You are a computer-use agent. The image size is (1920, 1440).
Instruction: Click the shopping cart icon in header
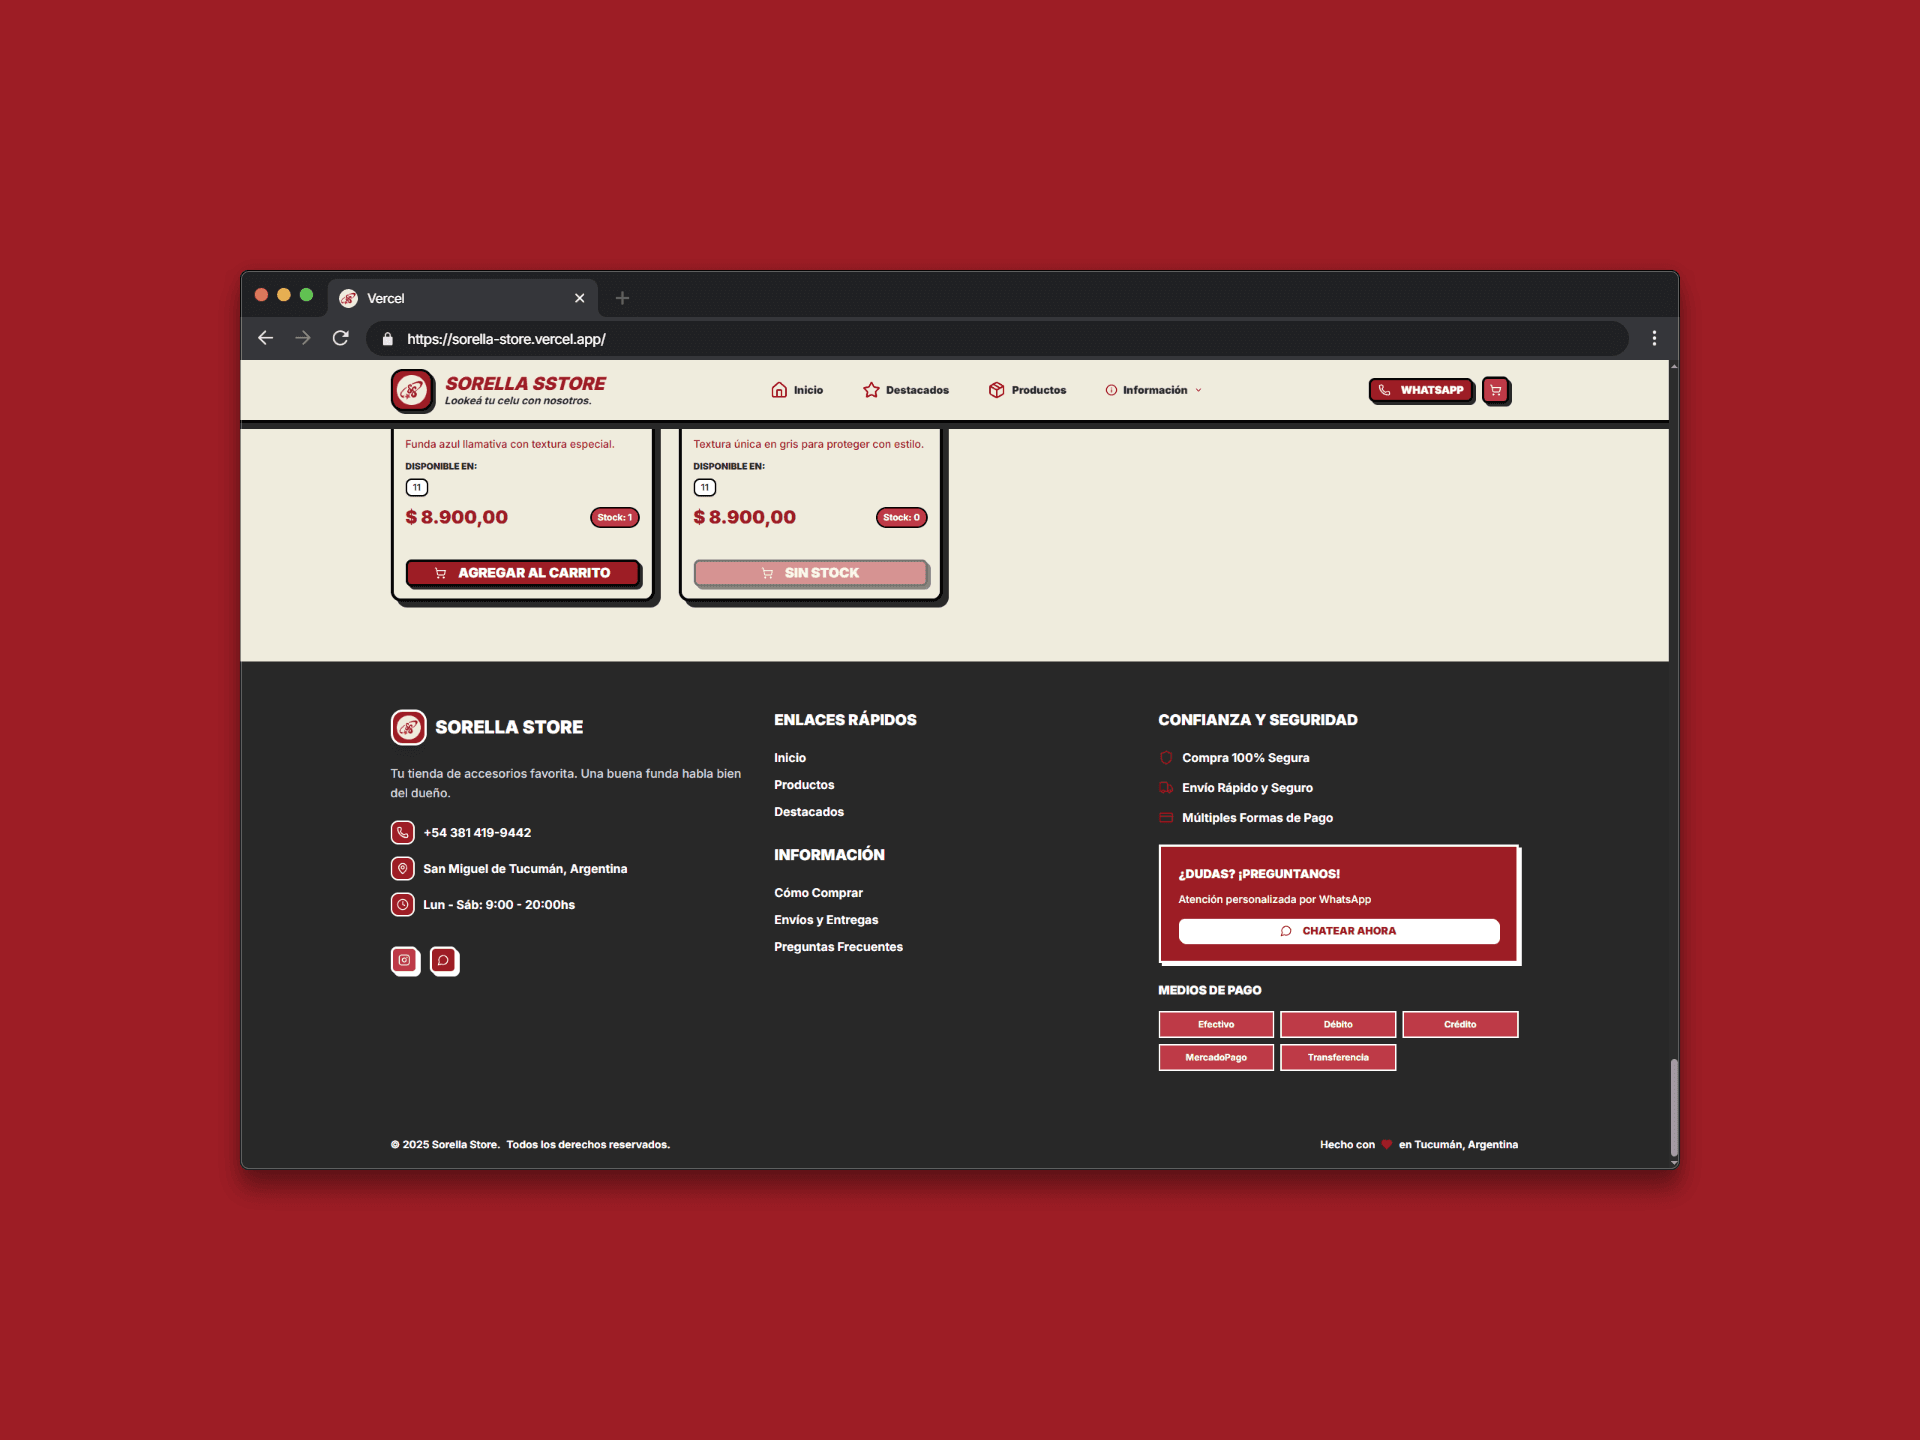1495,390
